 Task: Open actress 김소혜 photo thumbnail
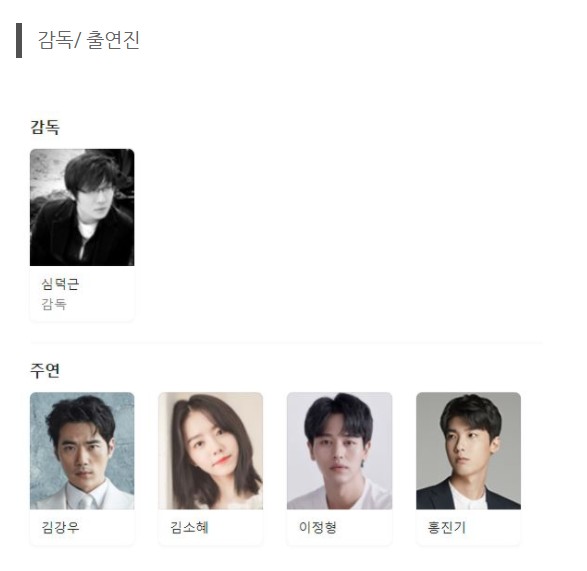click(210, 451)
